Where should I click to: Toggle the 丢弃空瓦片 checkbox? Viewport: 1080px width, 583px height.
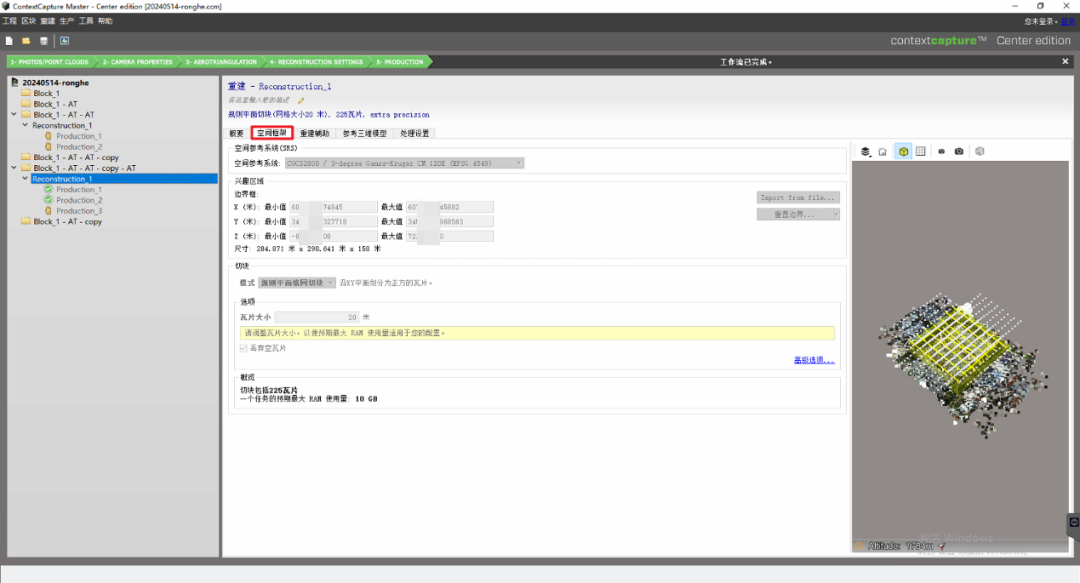pyautogui.click(x=243, y=348)
